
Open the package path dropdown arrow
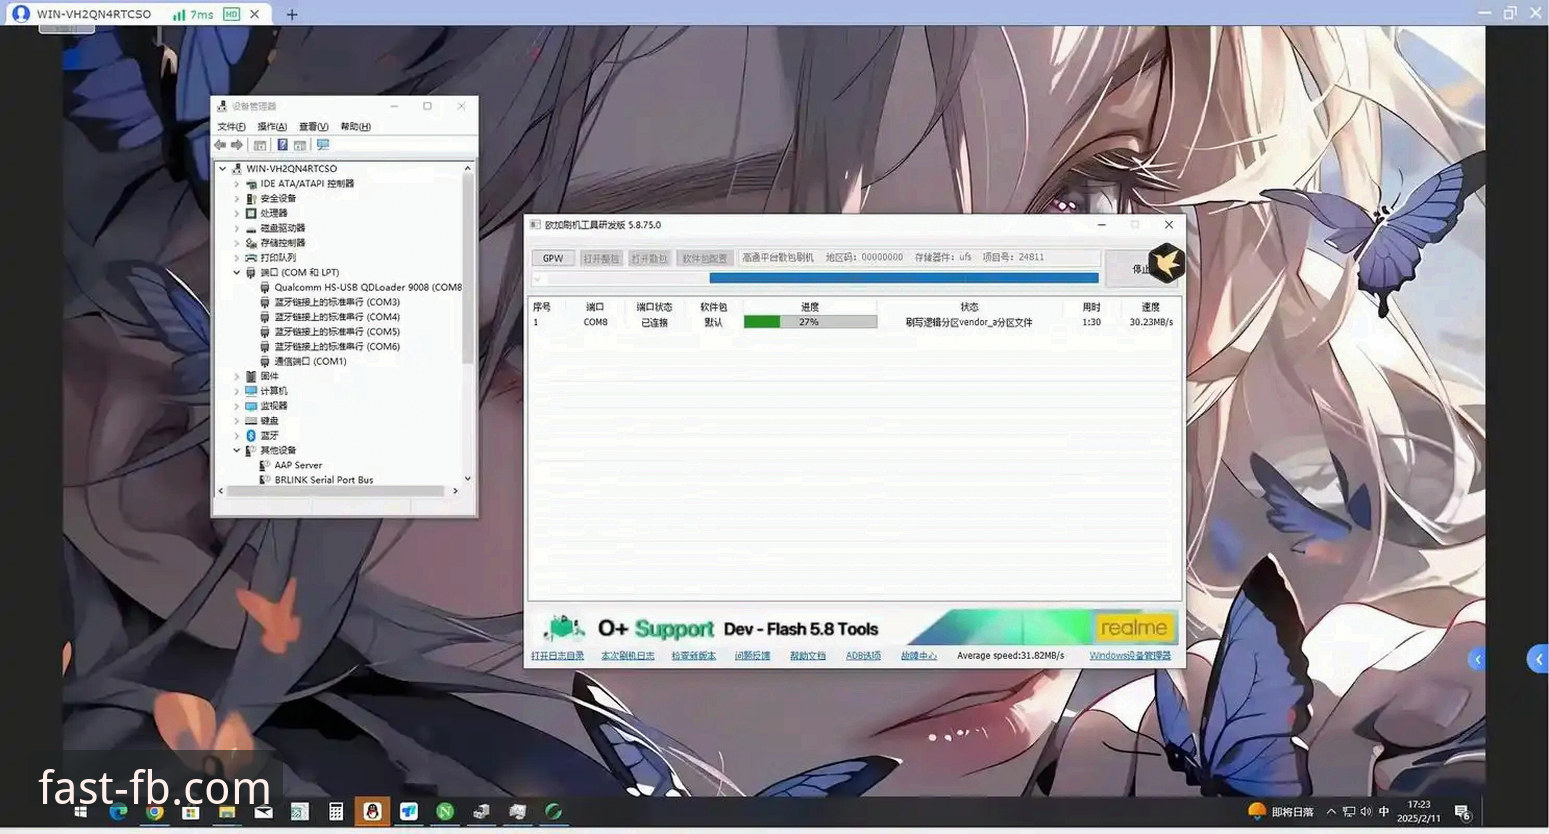[x=538, y=279]
